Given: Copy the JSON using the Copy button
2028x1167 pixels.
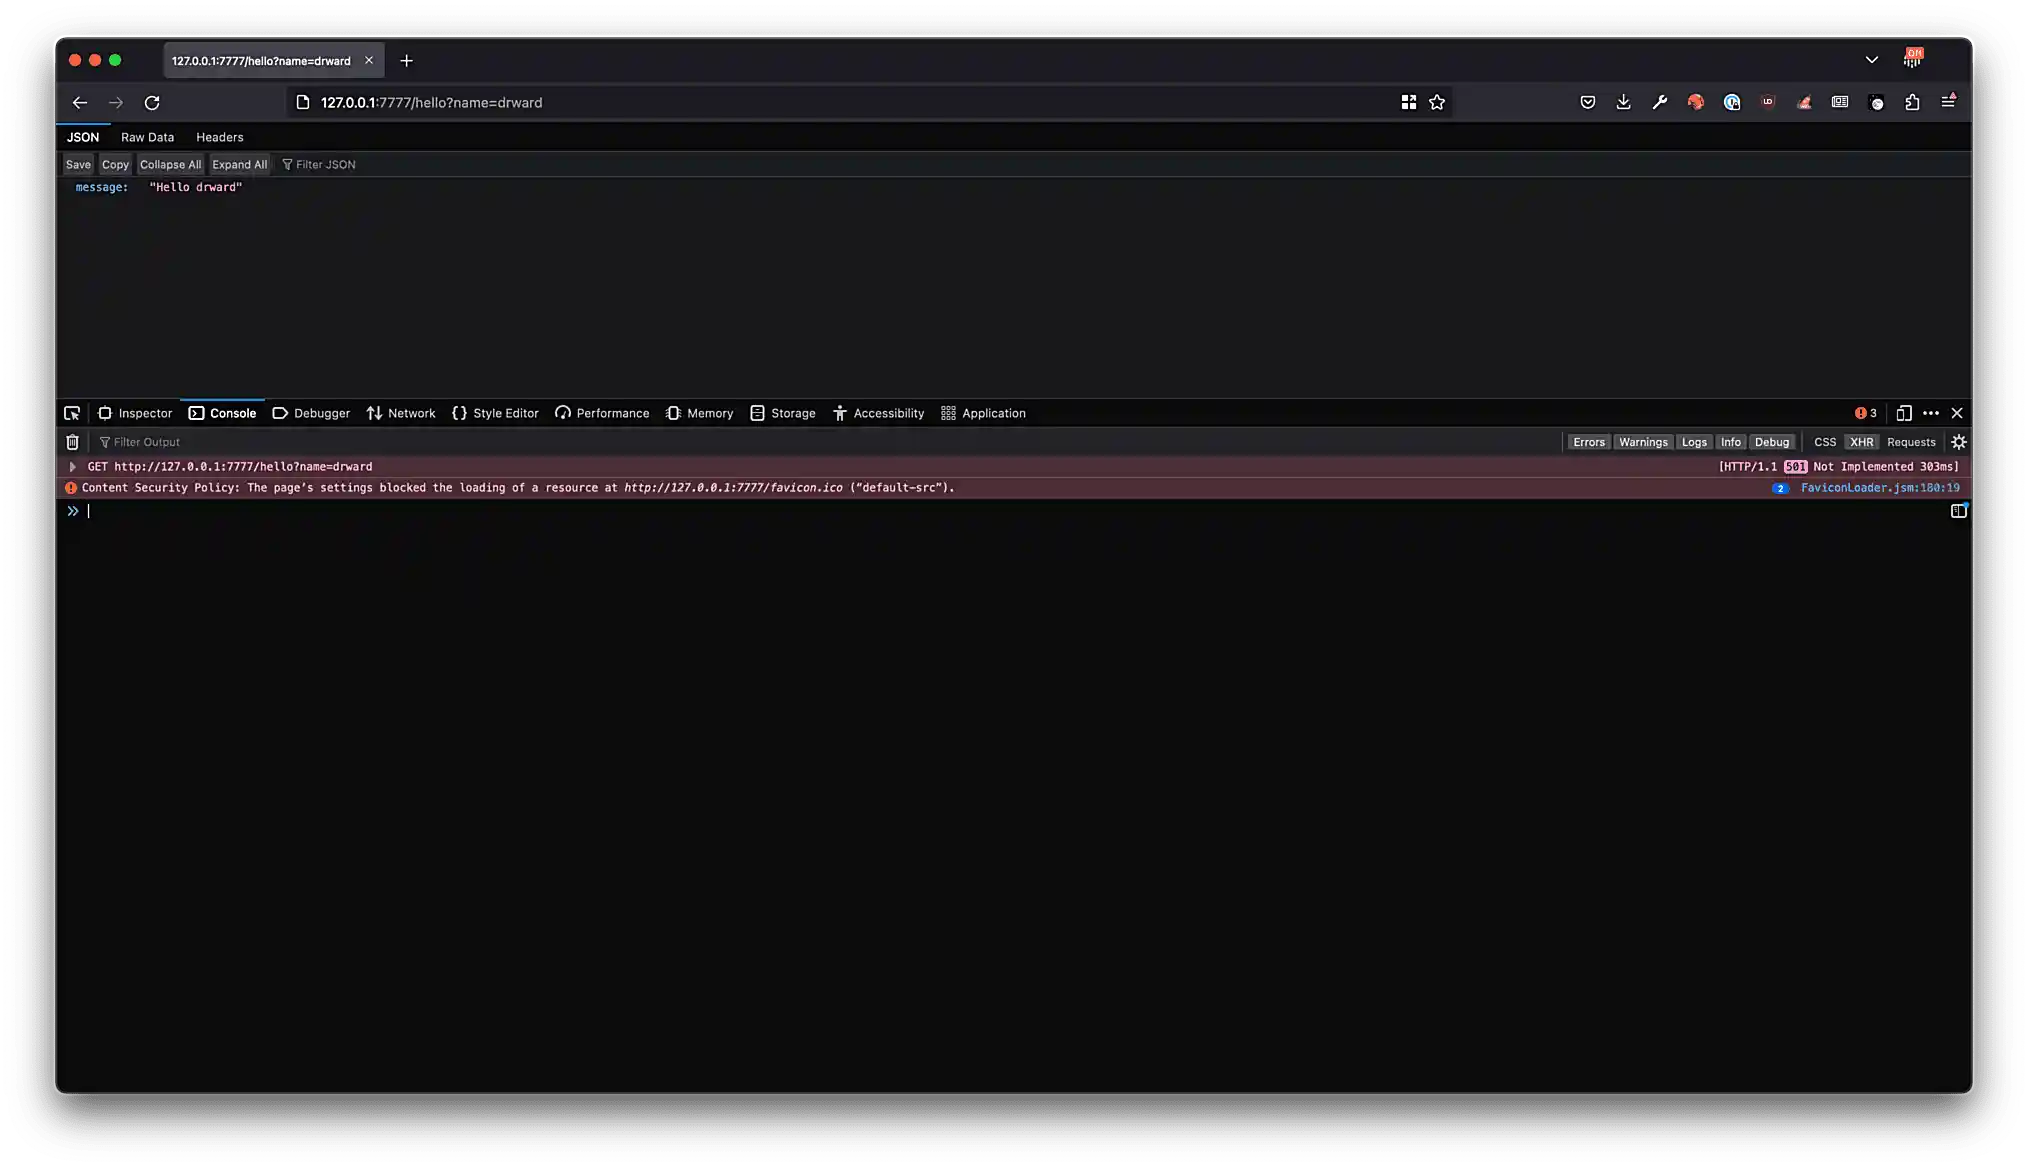Looking at the screenshot, I should [x=115, y=164].
